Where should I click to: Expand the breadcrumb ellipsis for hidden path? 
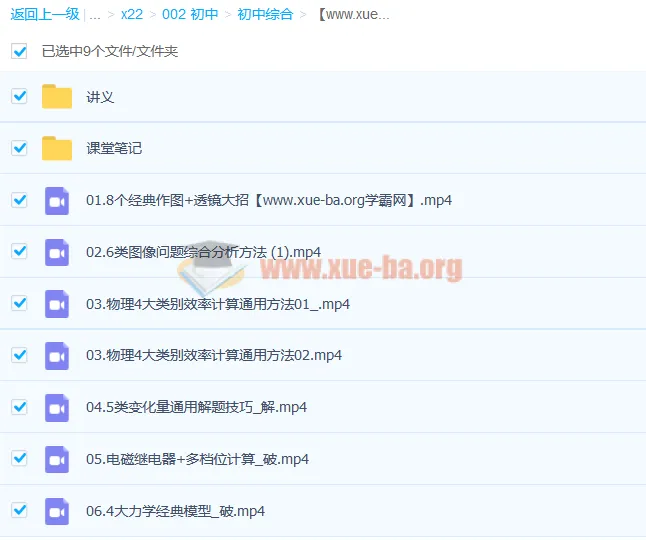tap(96, 15)
